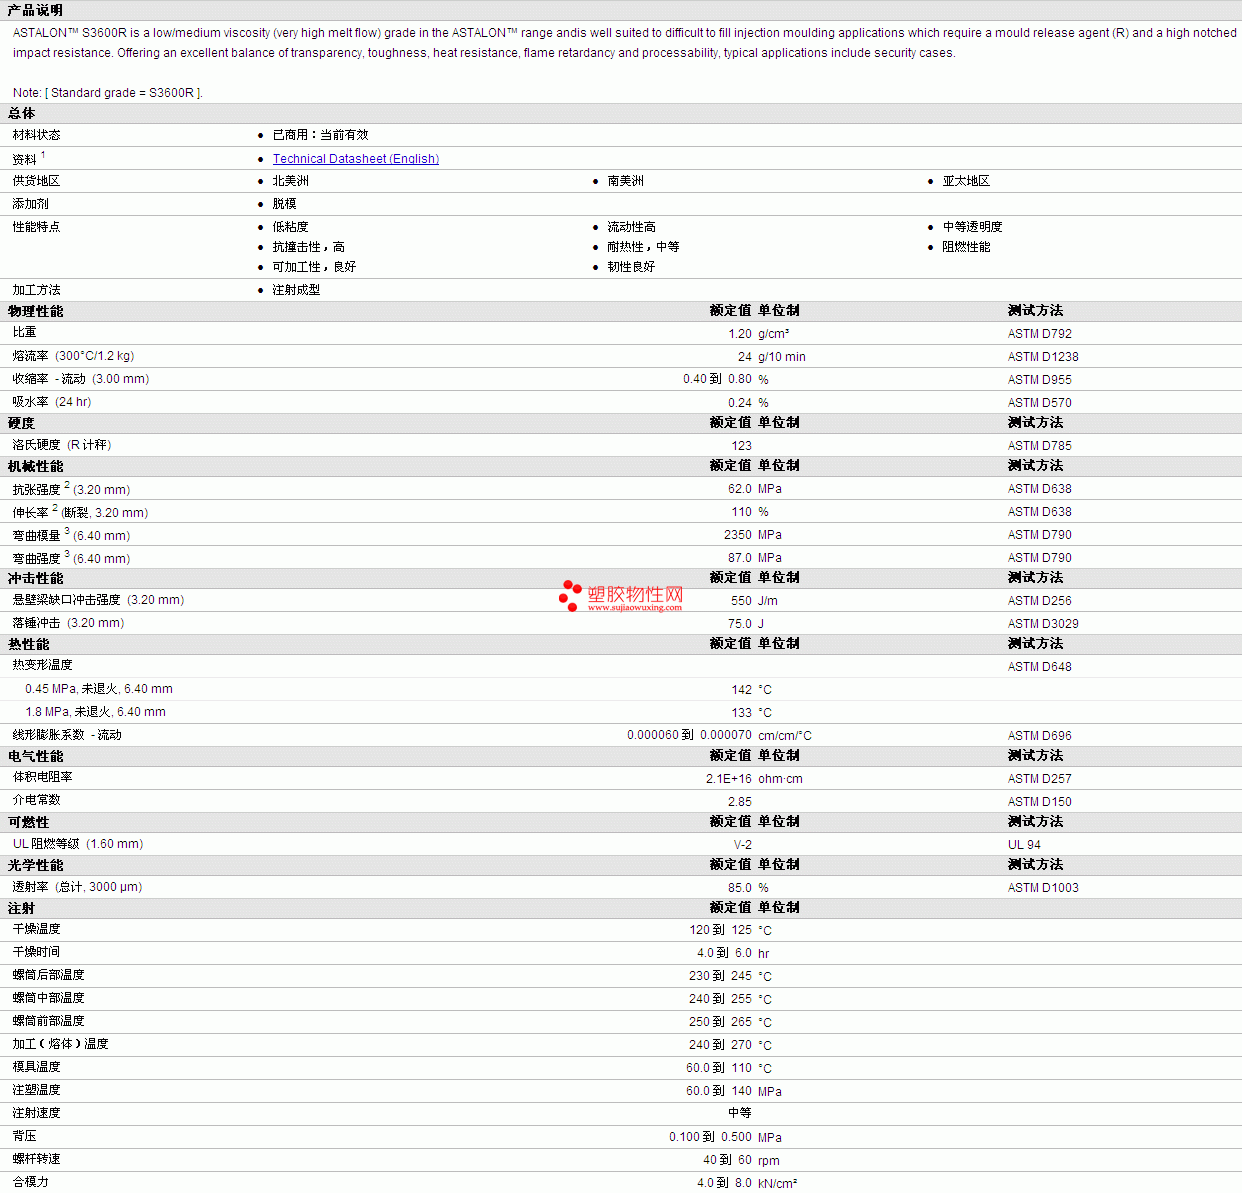The image size is (1242, 1193).
Task: Select the '干燥温度' row label
Action: (36, 929)
